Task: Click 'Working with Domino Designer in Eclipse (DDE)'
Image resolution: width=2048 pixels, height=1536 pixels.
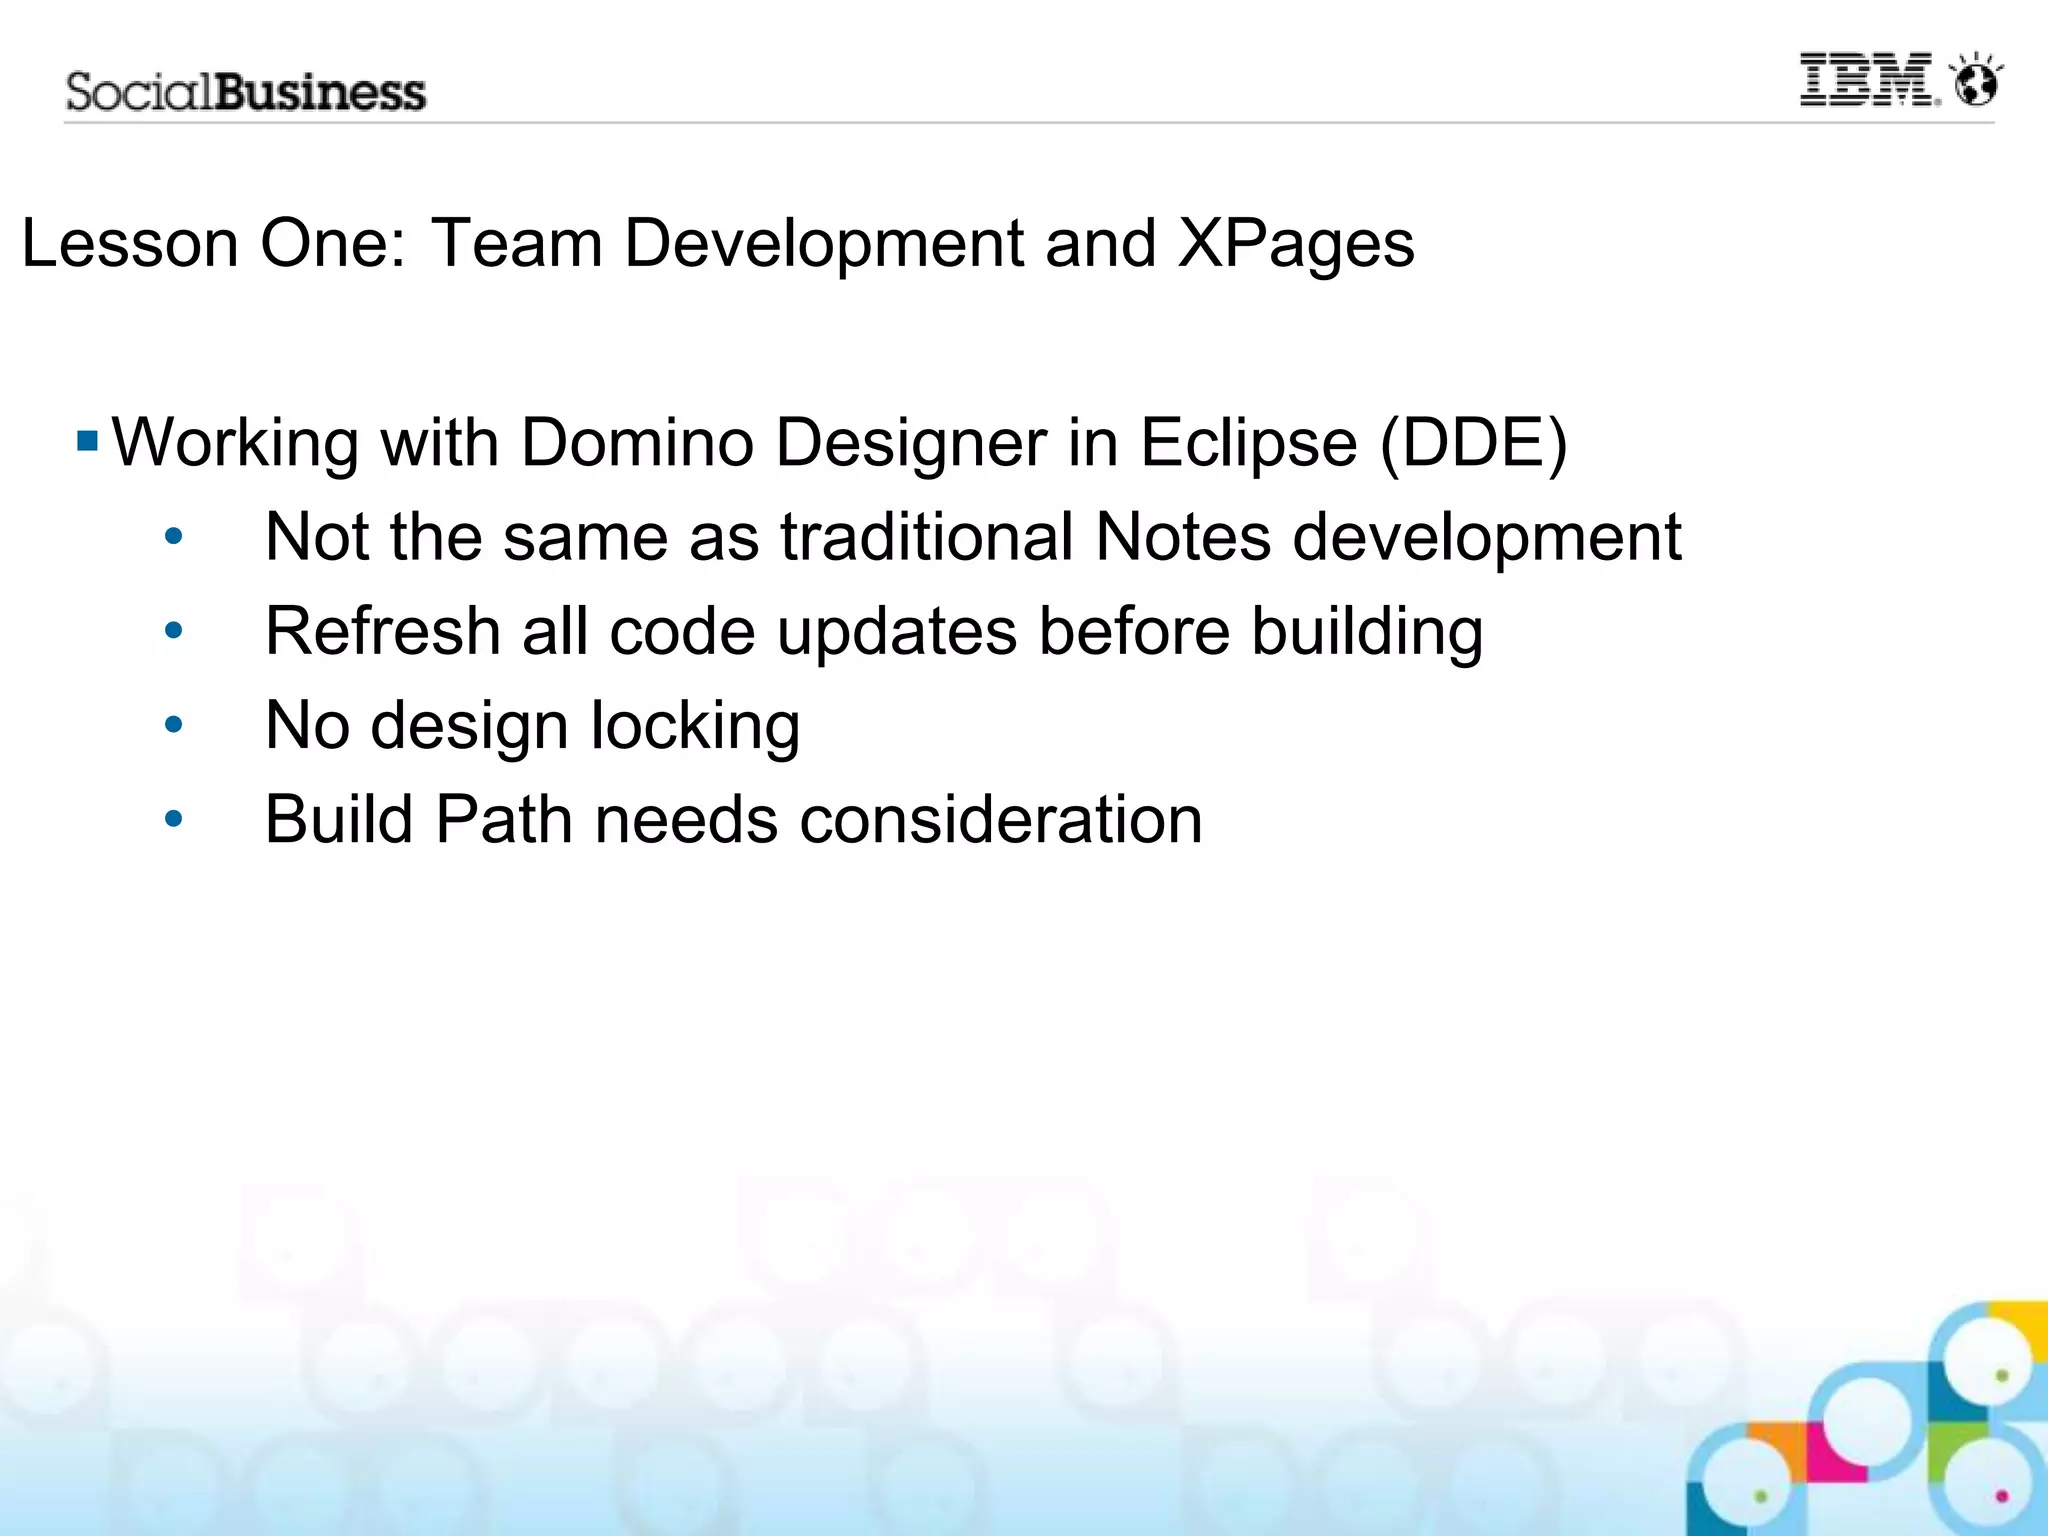Action: [x=839, y=443]
